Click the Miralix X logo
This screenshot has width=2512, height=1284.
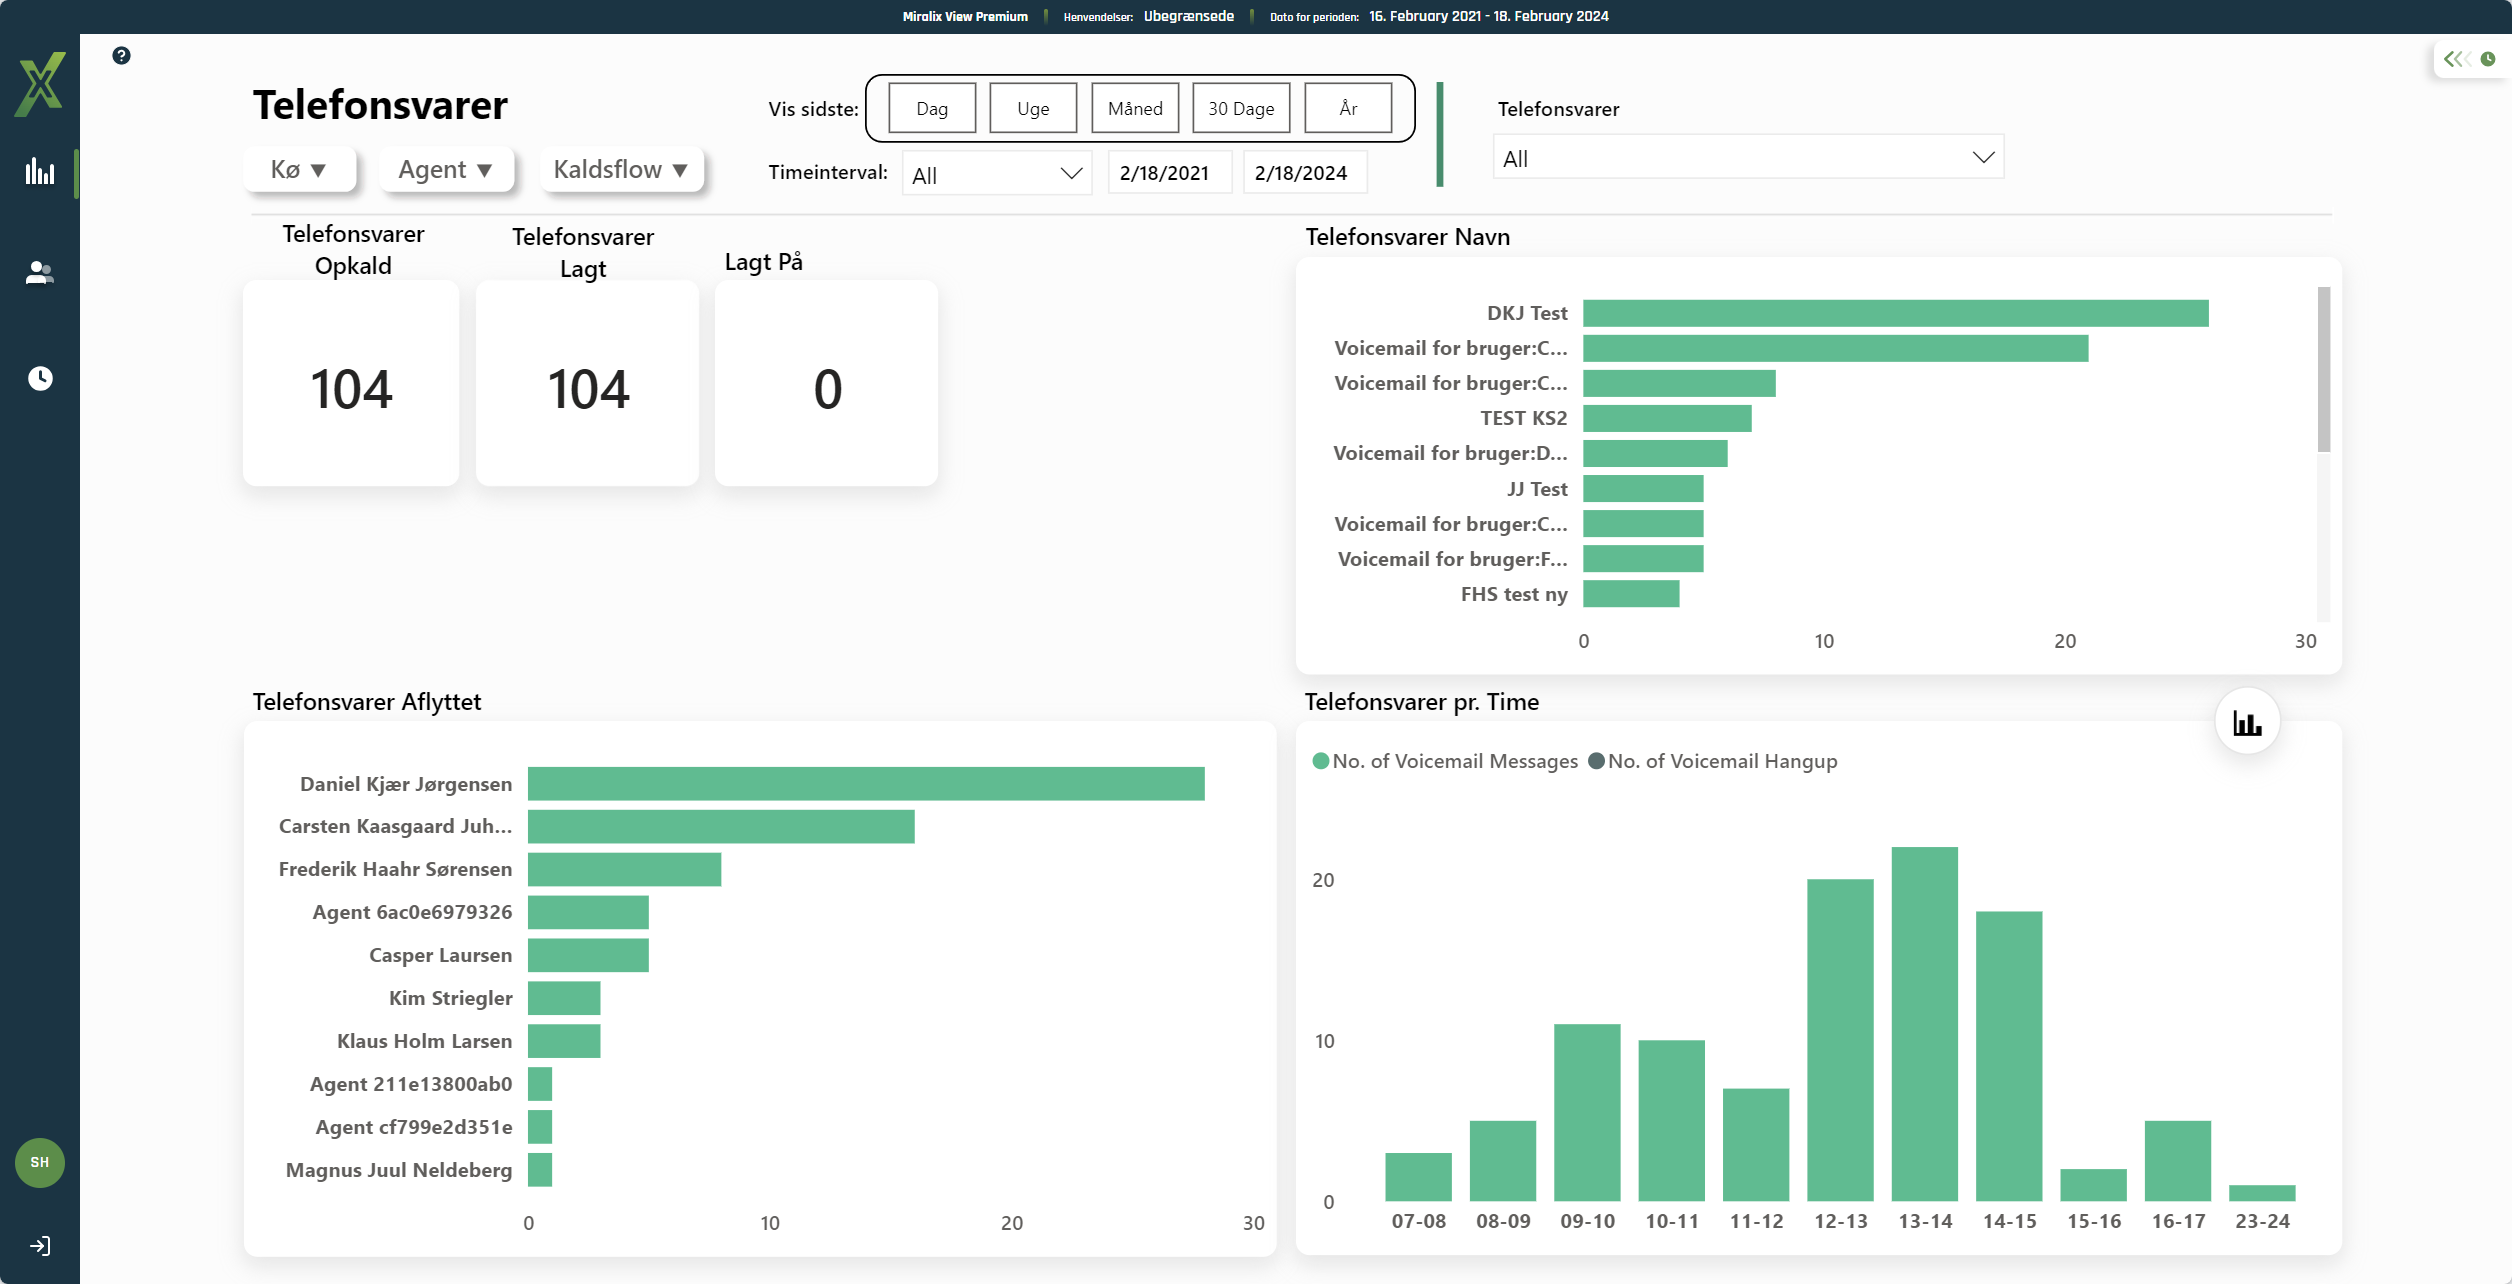click(x=40, y=85)
